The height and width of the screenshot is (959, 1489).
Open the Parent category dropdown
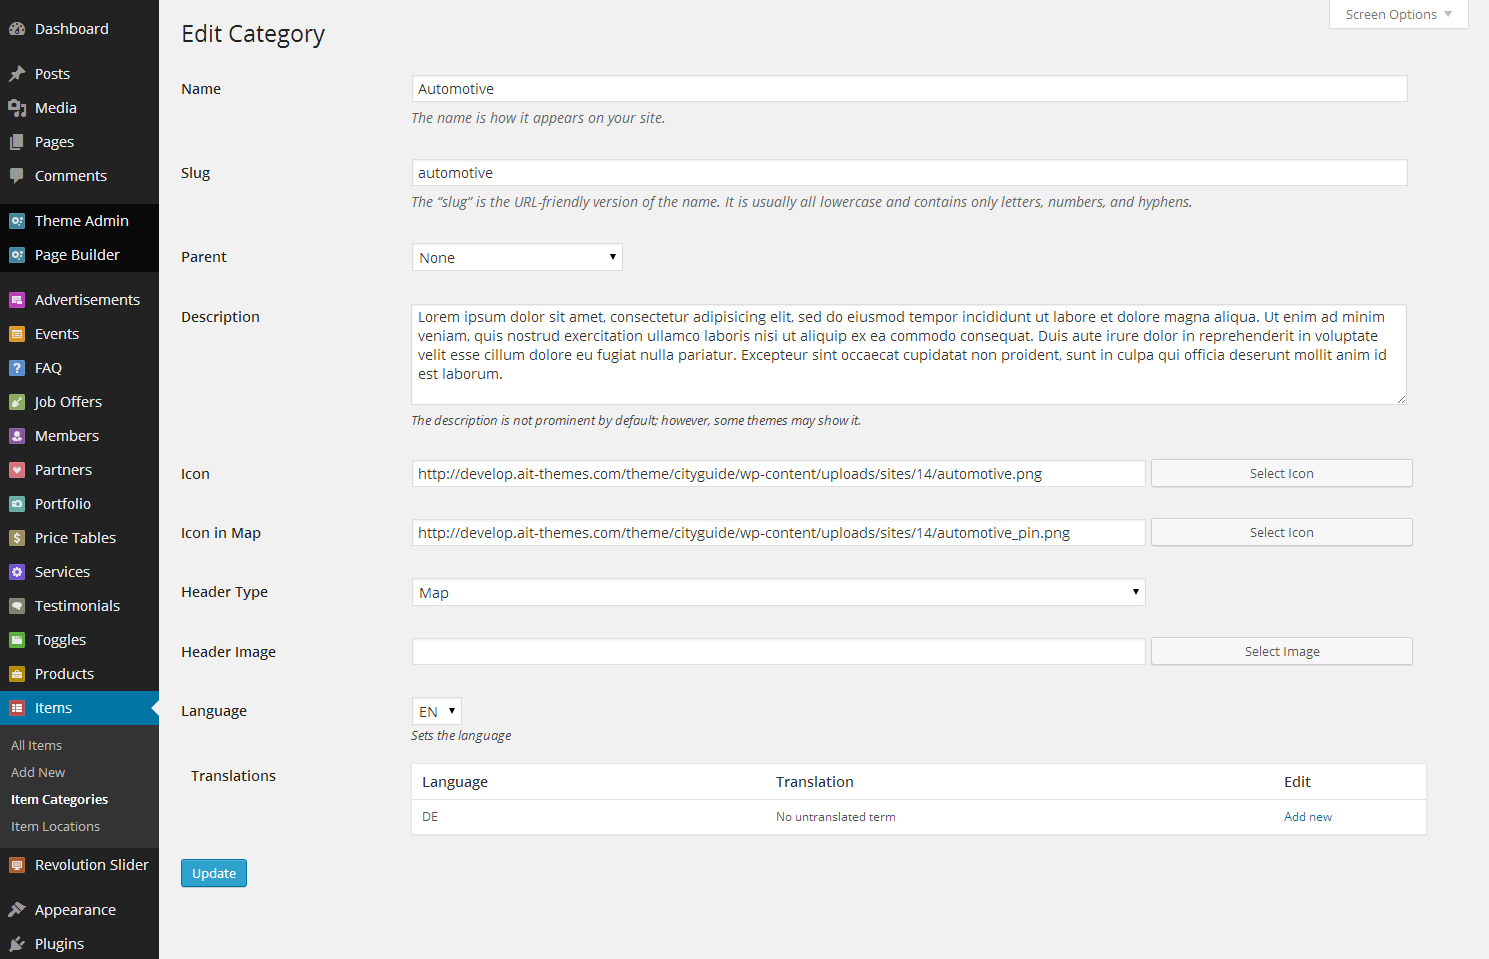click(x=517, y=257)
